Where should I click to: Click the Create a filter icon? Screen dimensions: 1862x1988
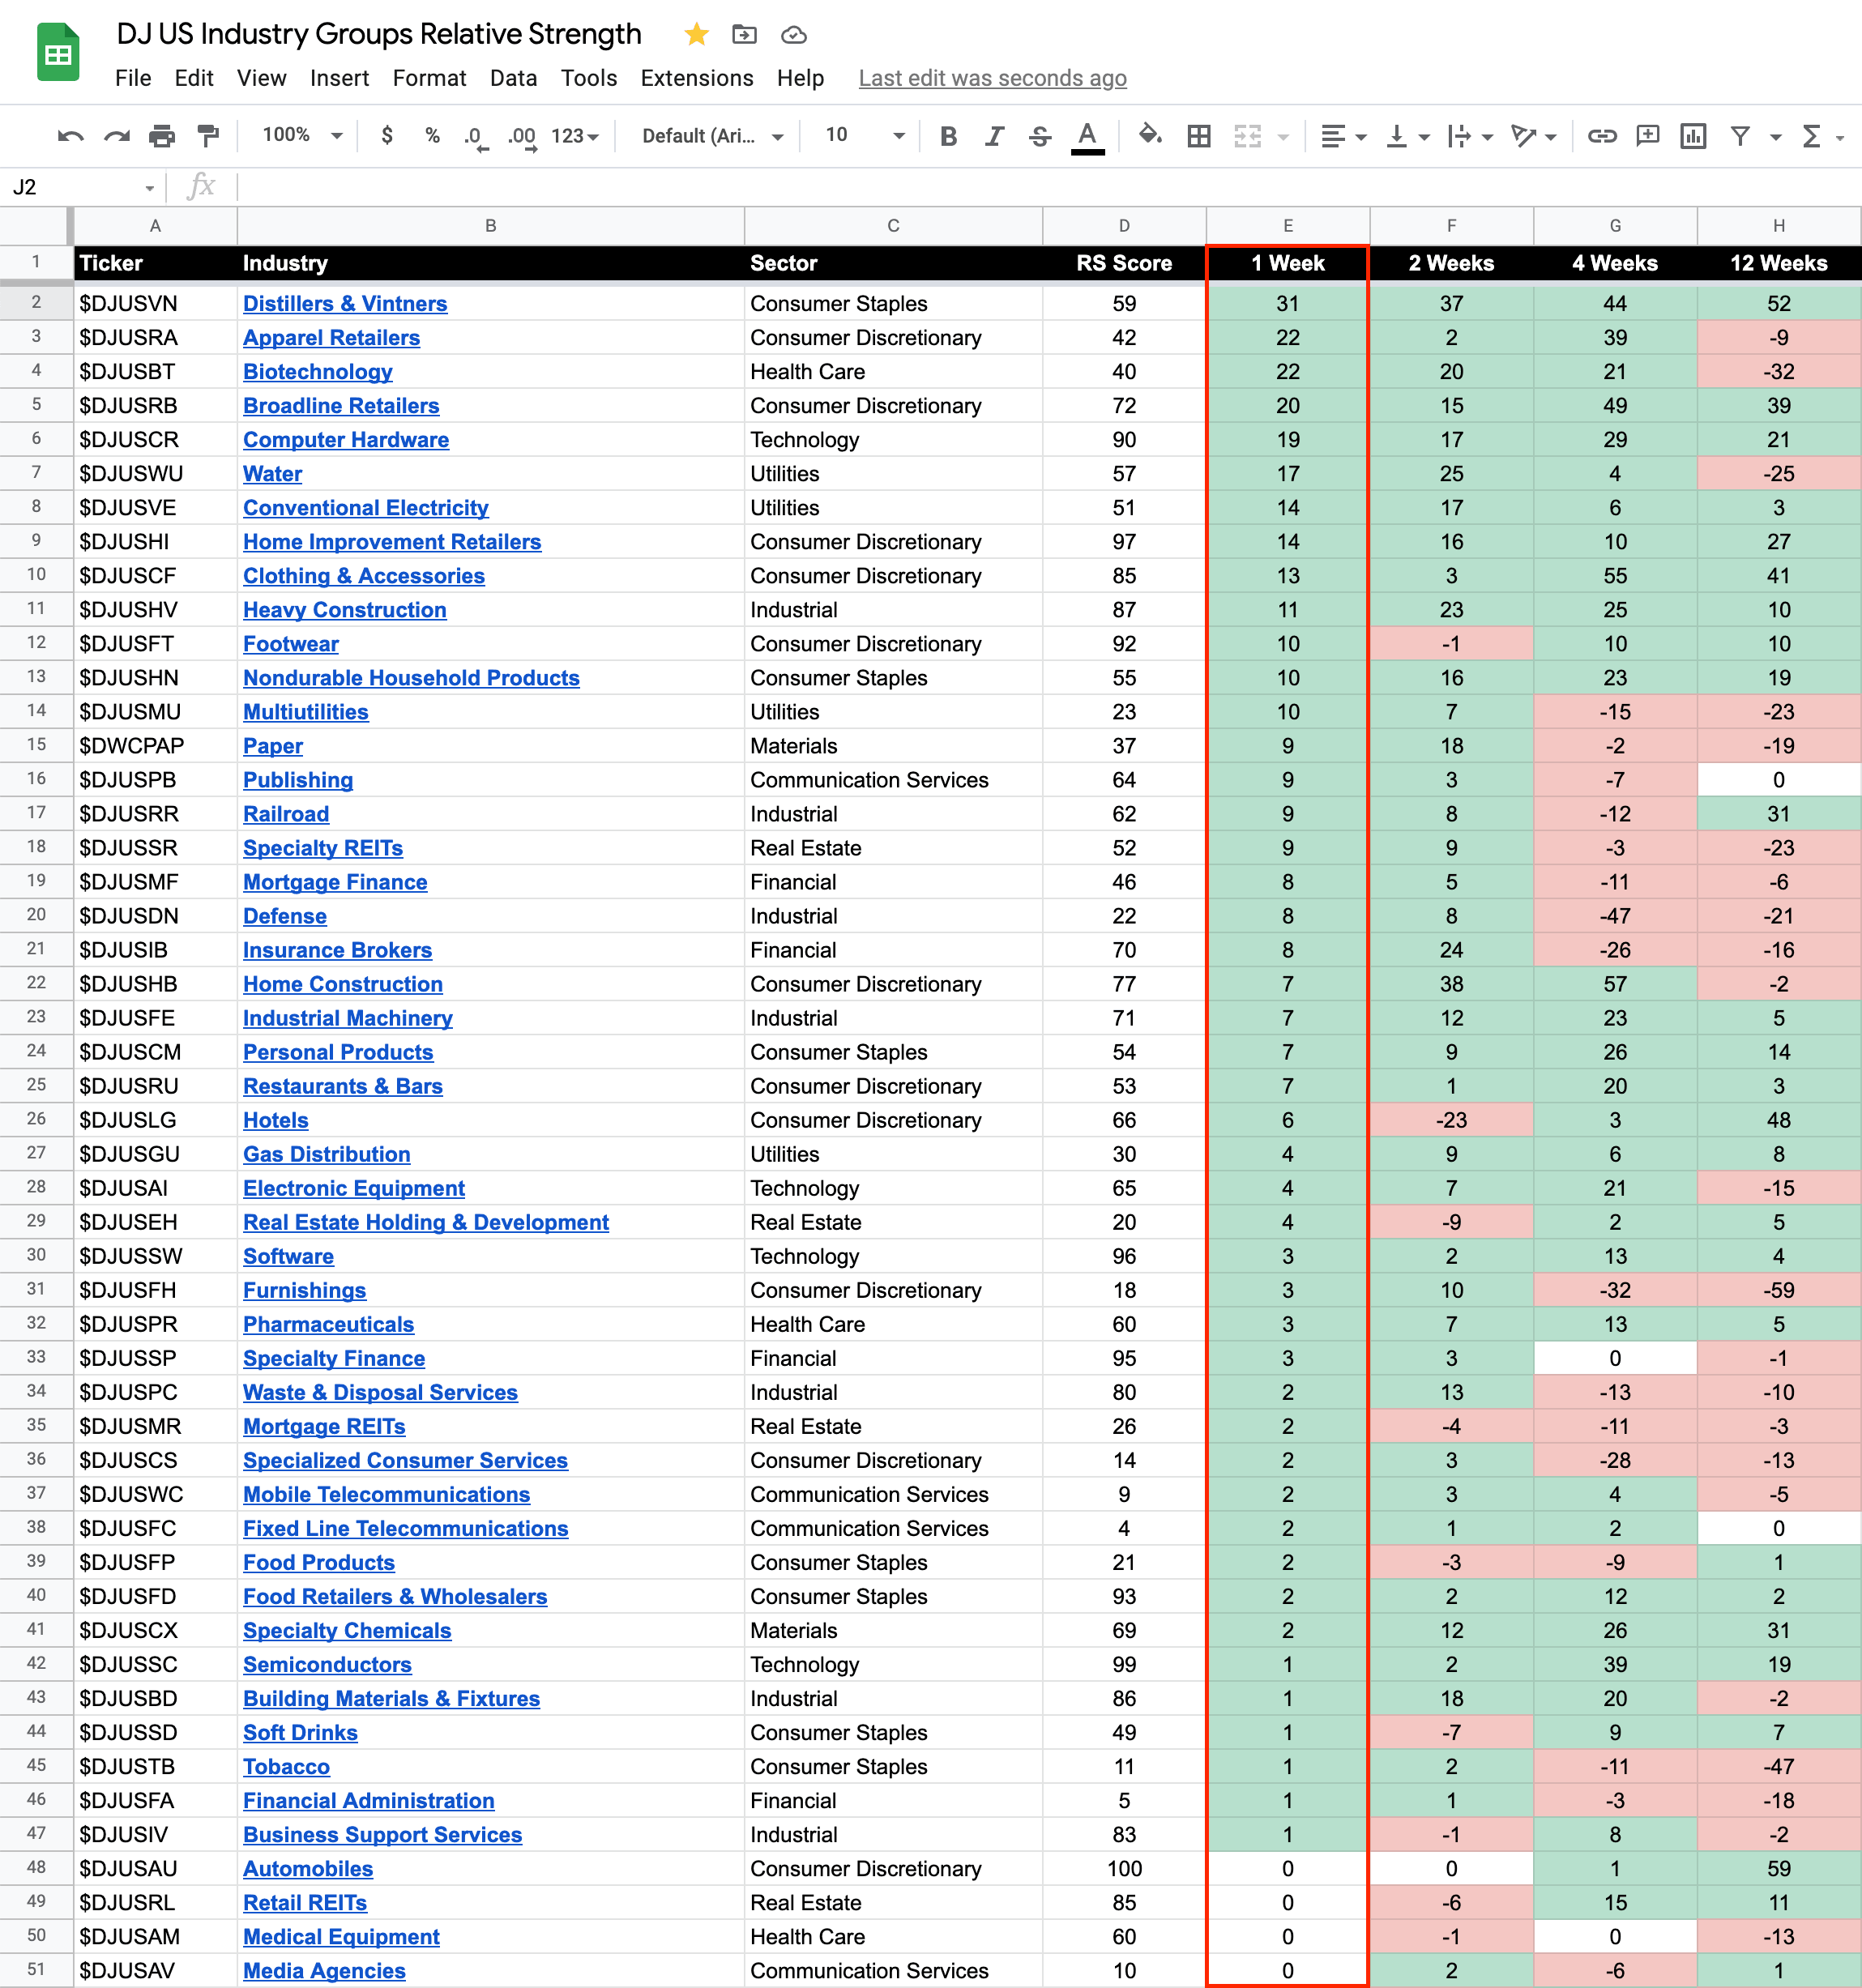click(x=1740, y=136)
